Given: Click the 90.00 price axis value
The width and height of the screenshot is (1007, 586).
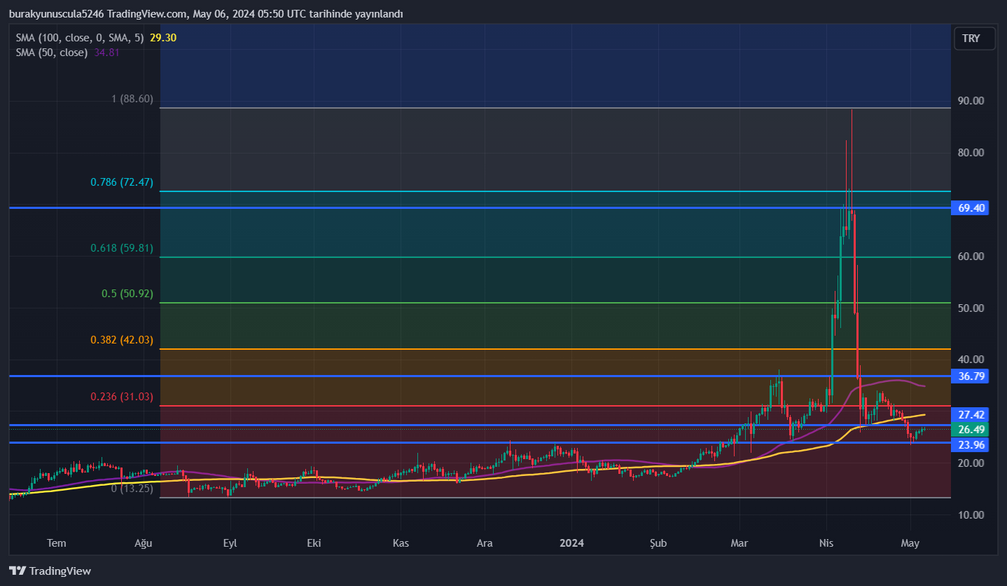Looking at the screenshot, I should point(970,101).
